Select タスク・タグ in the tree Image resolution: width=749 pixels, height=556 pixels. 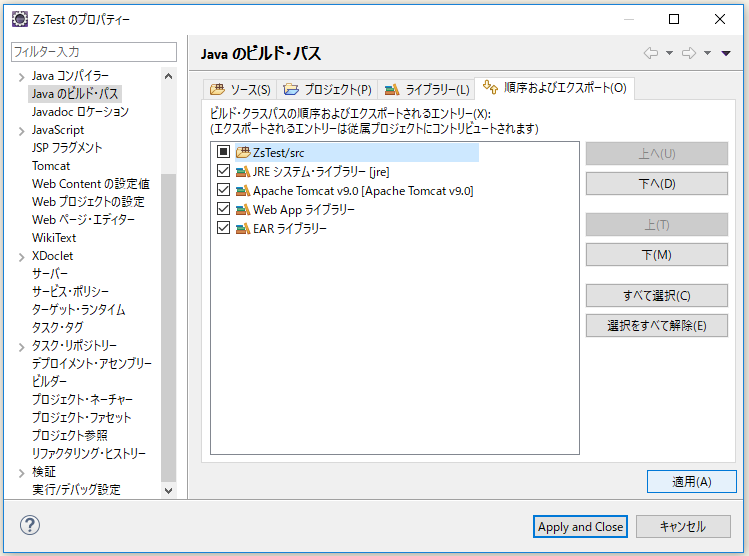[57, 328]
